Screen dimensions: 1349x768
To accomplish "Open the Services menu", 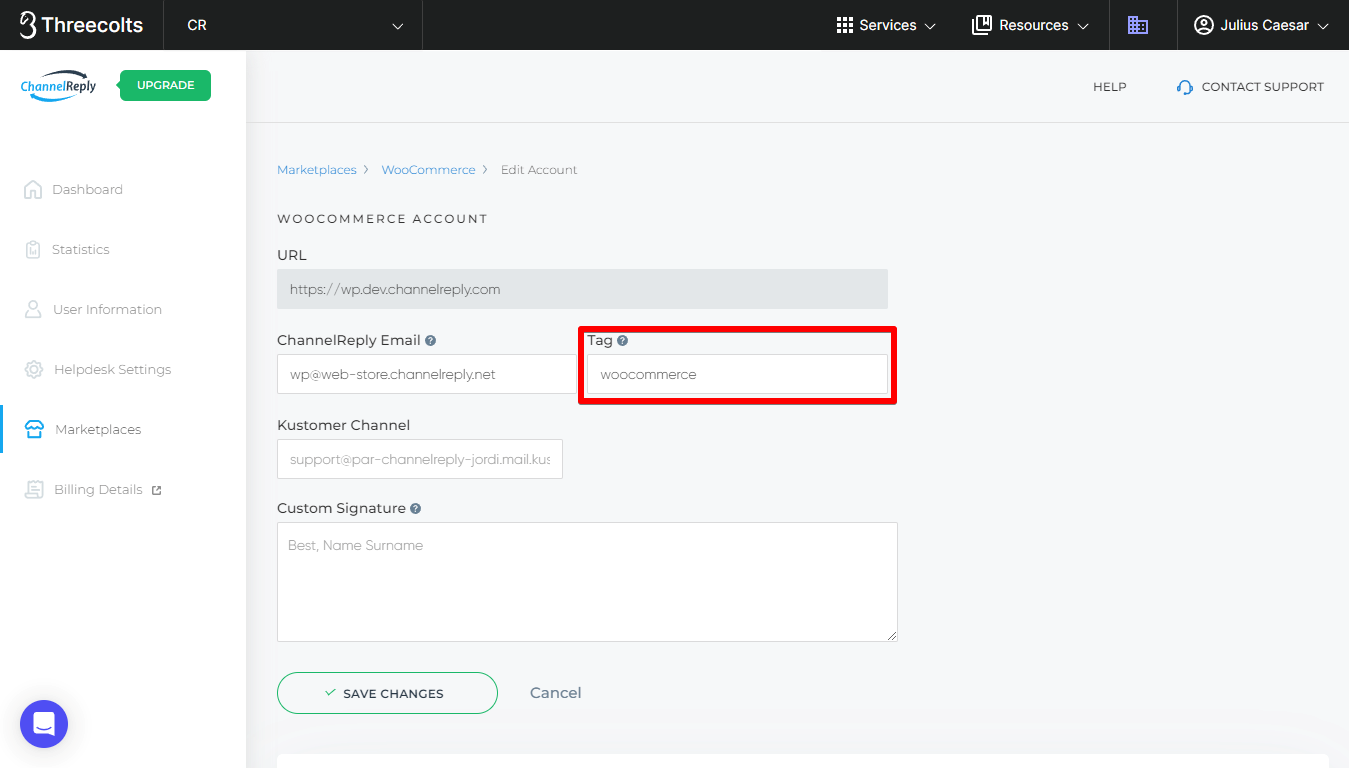I will pos(887,25).
